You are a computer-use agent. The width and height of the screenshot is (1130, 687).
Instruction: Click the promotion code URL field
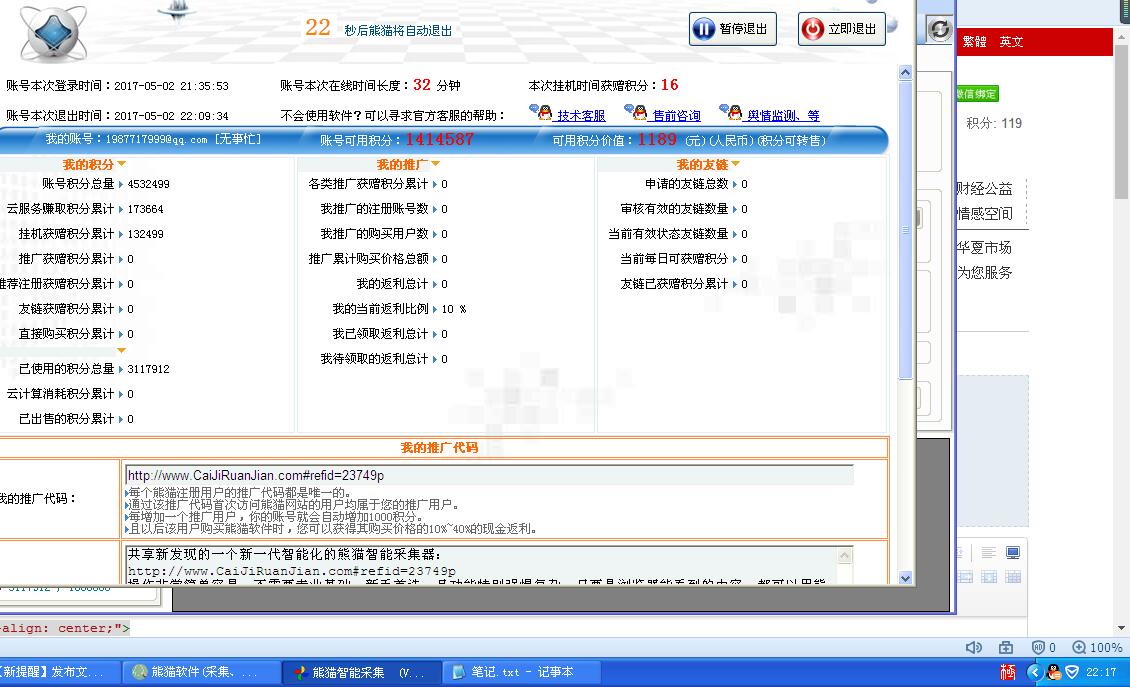pyautogui.click(x=489, y=476)
